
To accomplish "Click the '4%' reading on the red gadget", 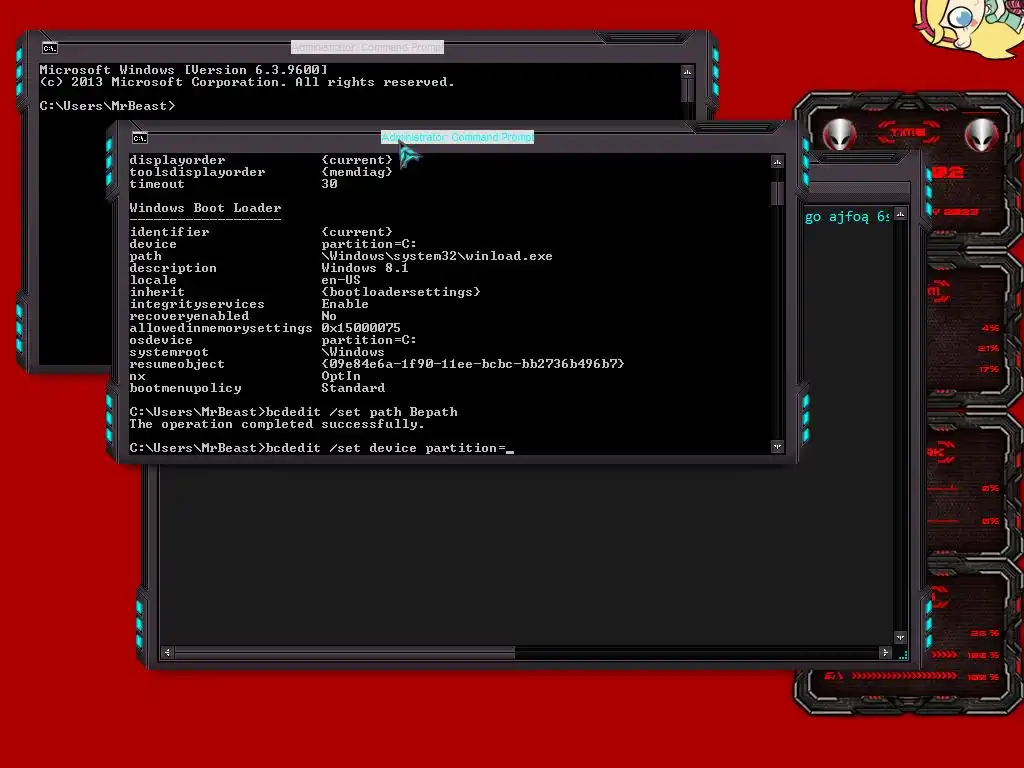I will [x=990, y=328].
